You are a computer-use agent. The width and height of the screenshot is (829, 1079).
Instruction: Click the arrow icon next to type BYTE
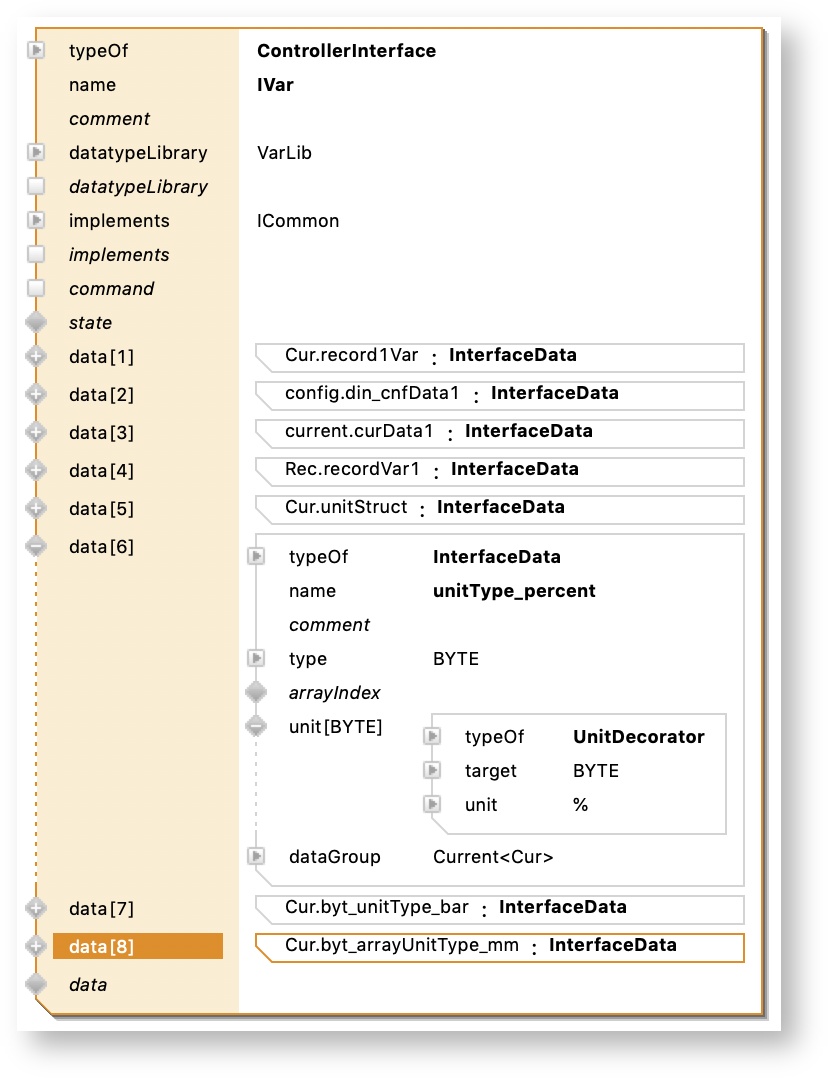(256, 658)
